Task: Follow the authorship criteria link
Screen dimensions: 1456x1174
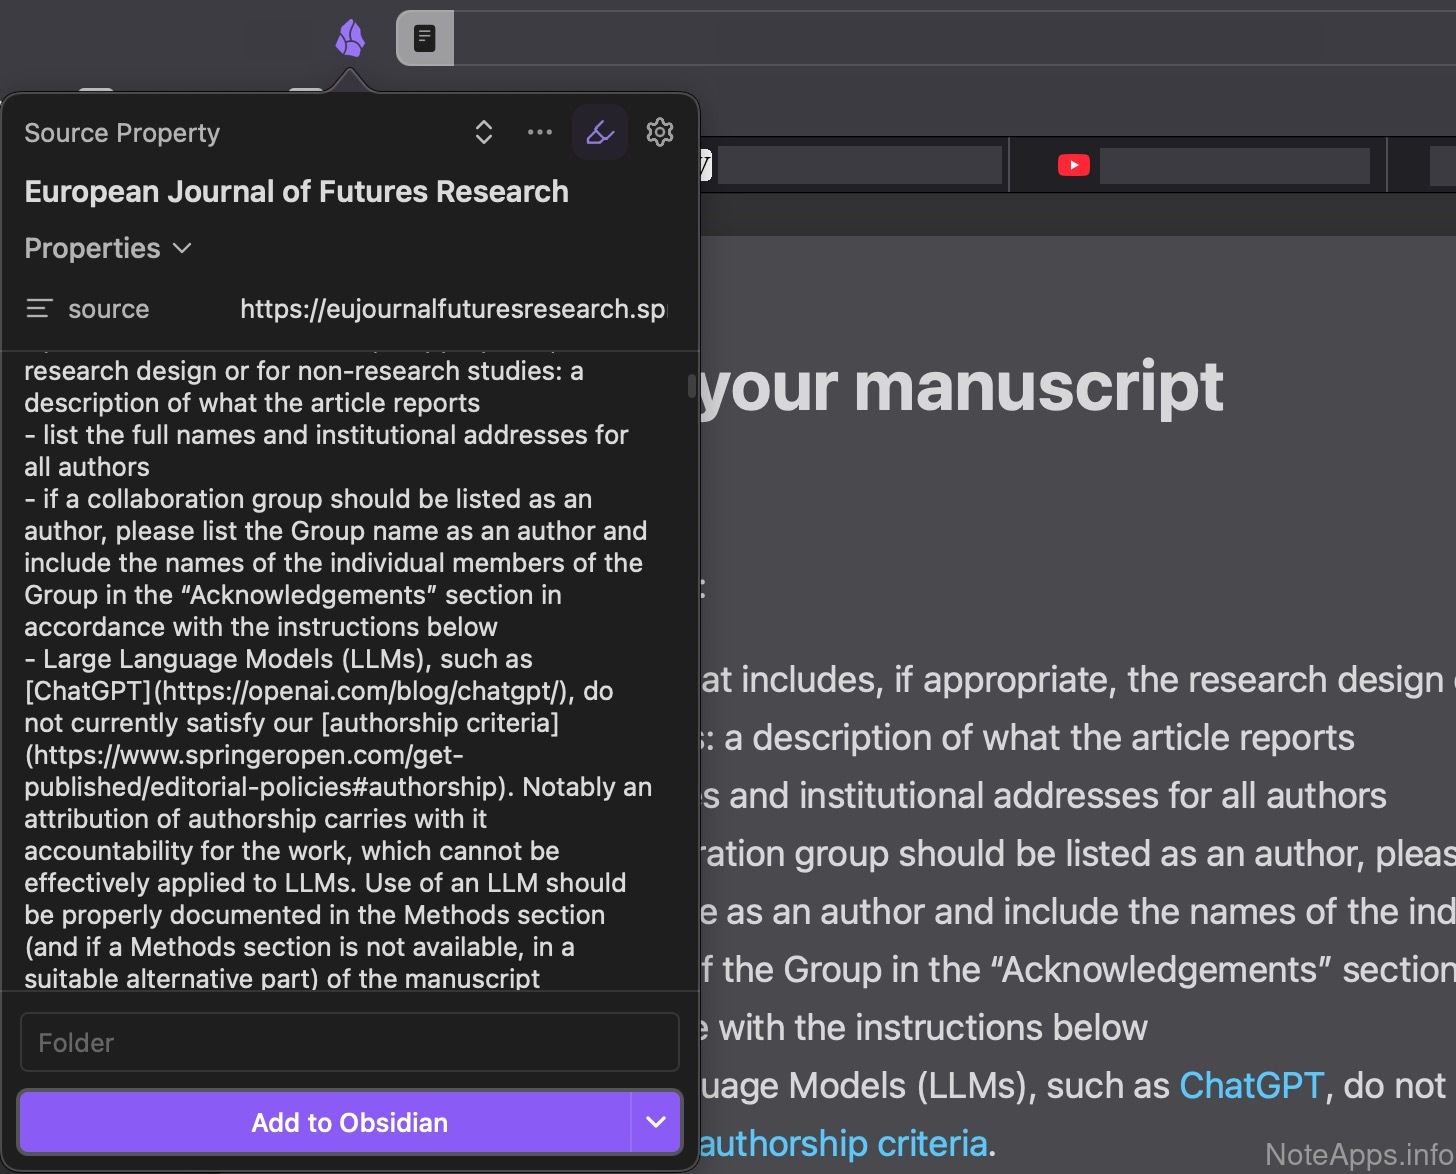Action: pyautogui.click(x=843, y=1143)
